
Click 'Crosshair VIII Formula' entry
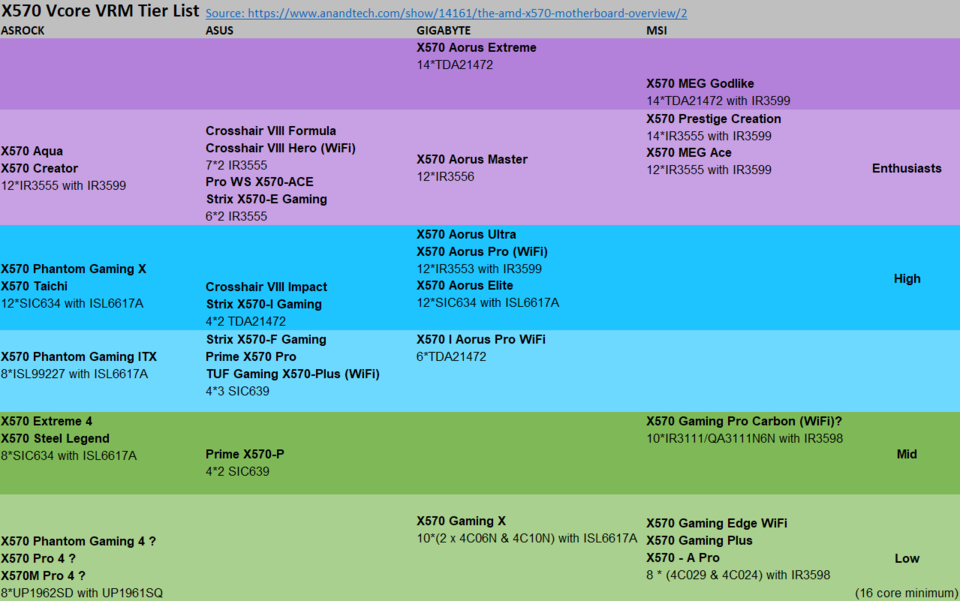click(271, 131)
